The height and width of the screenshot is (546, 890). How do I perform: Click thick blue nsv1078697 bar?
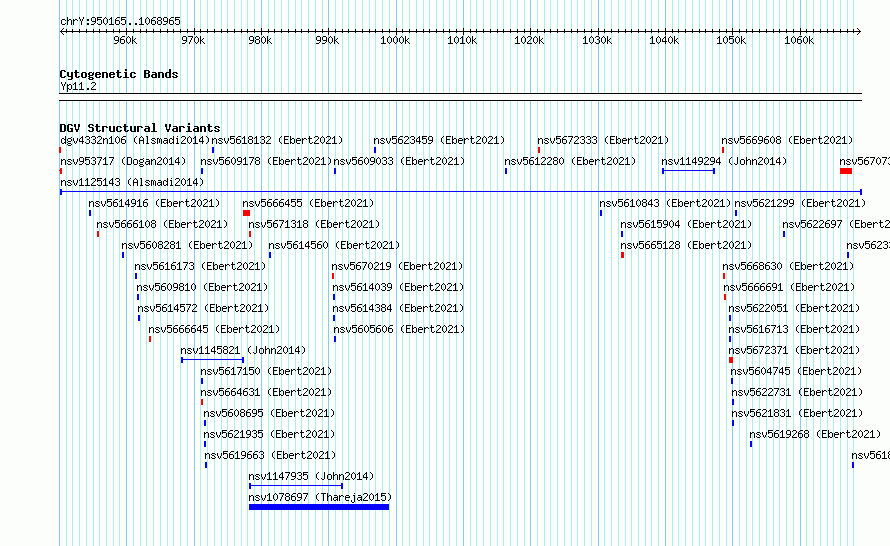tap(319, 507)
